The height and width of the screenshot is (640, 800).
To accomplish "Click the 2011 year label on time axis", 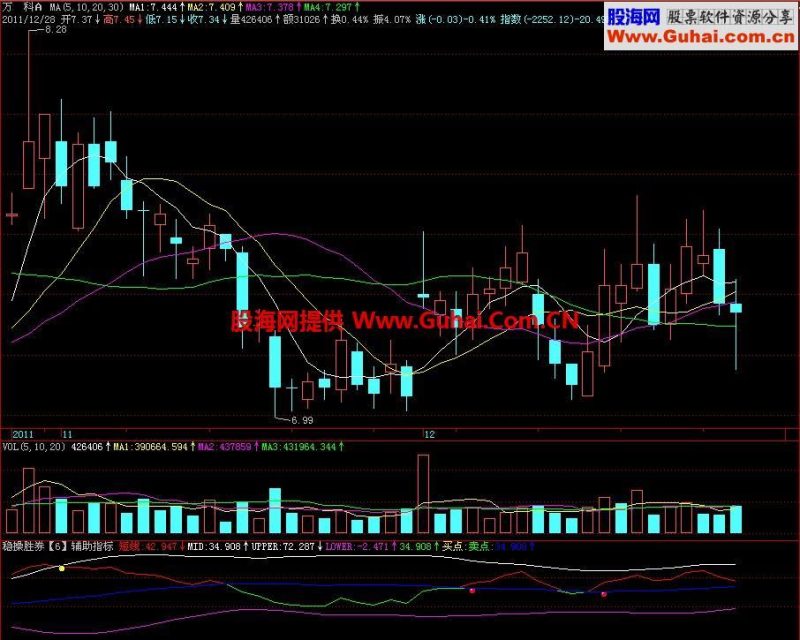I will coord(22,434).
